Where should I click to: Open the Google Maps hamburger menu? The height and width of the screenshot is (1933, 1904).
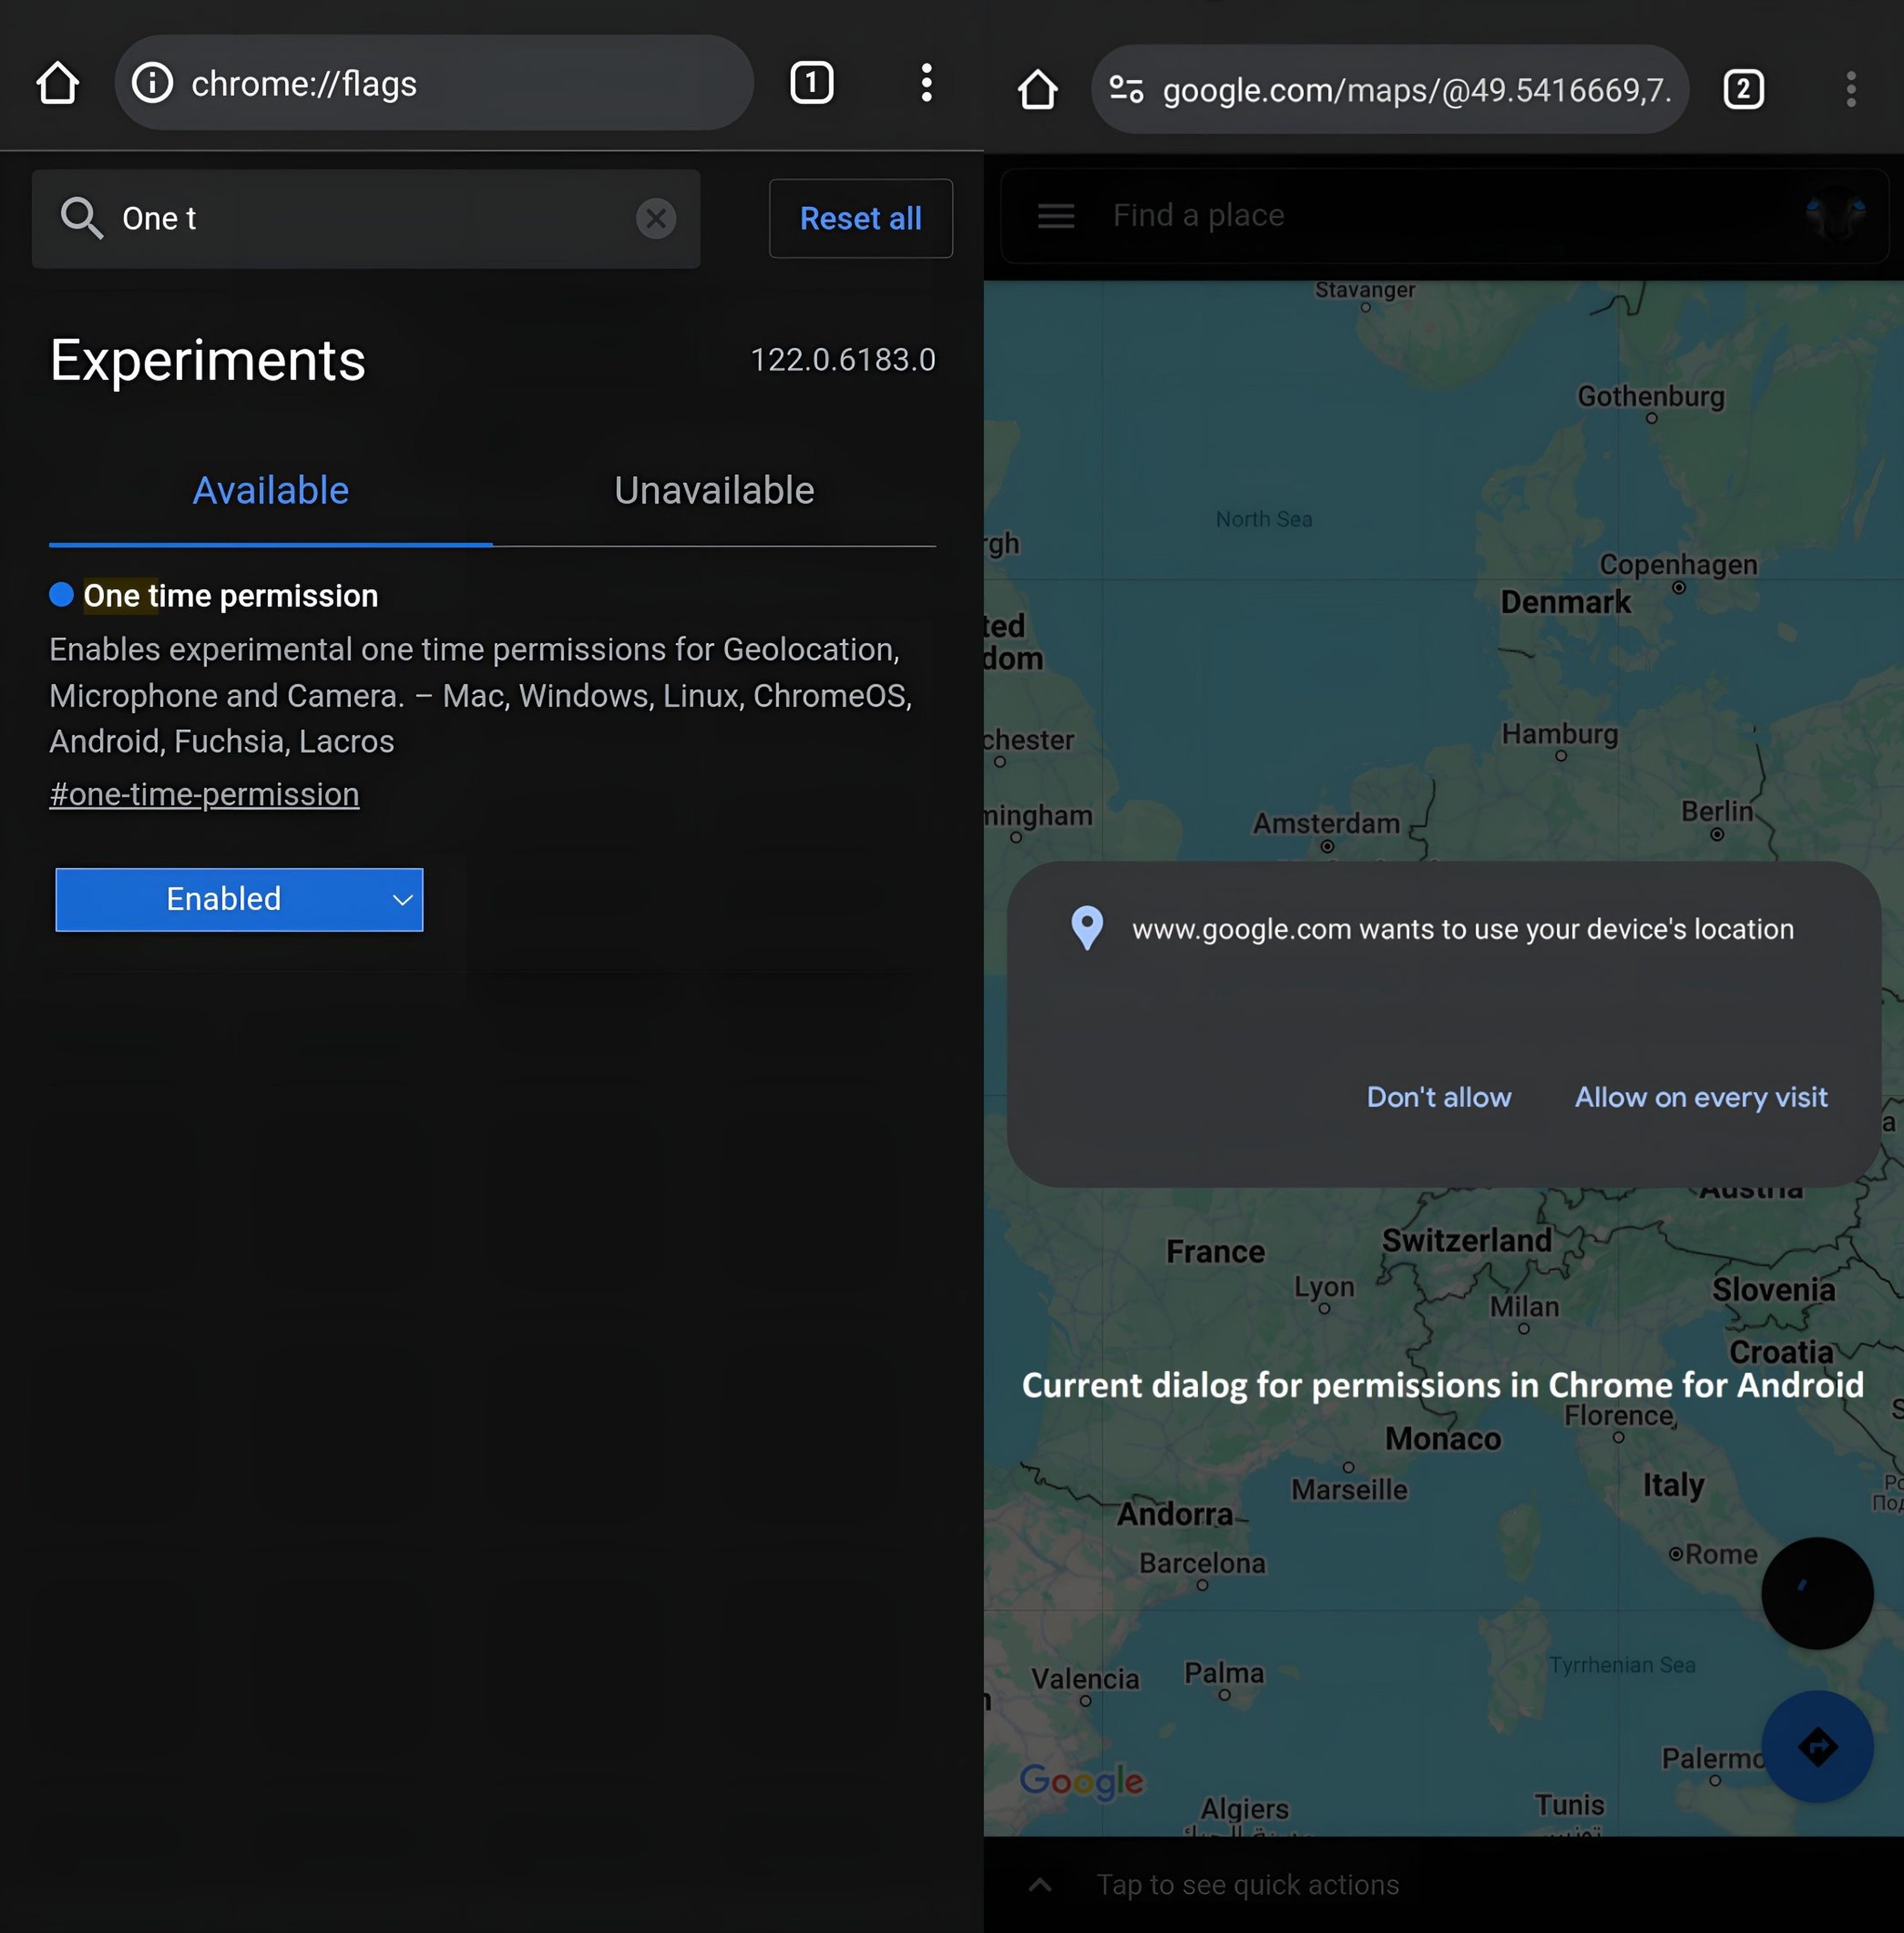coord(1055,215)
